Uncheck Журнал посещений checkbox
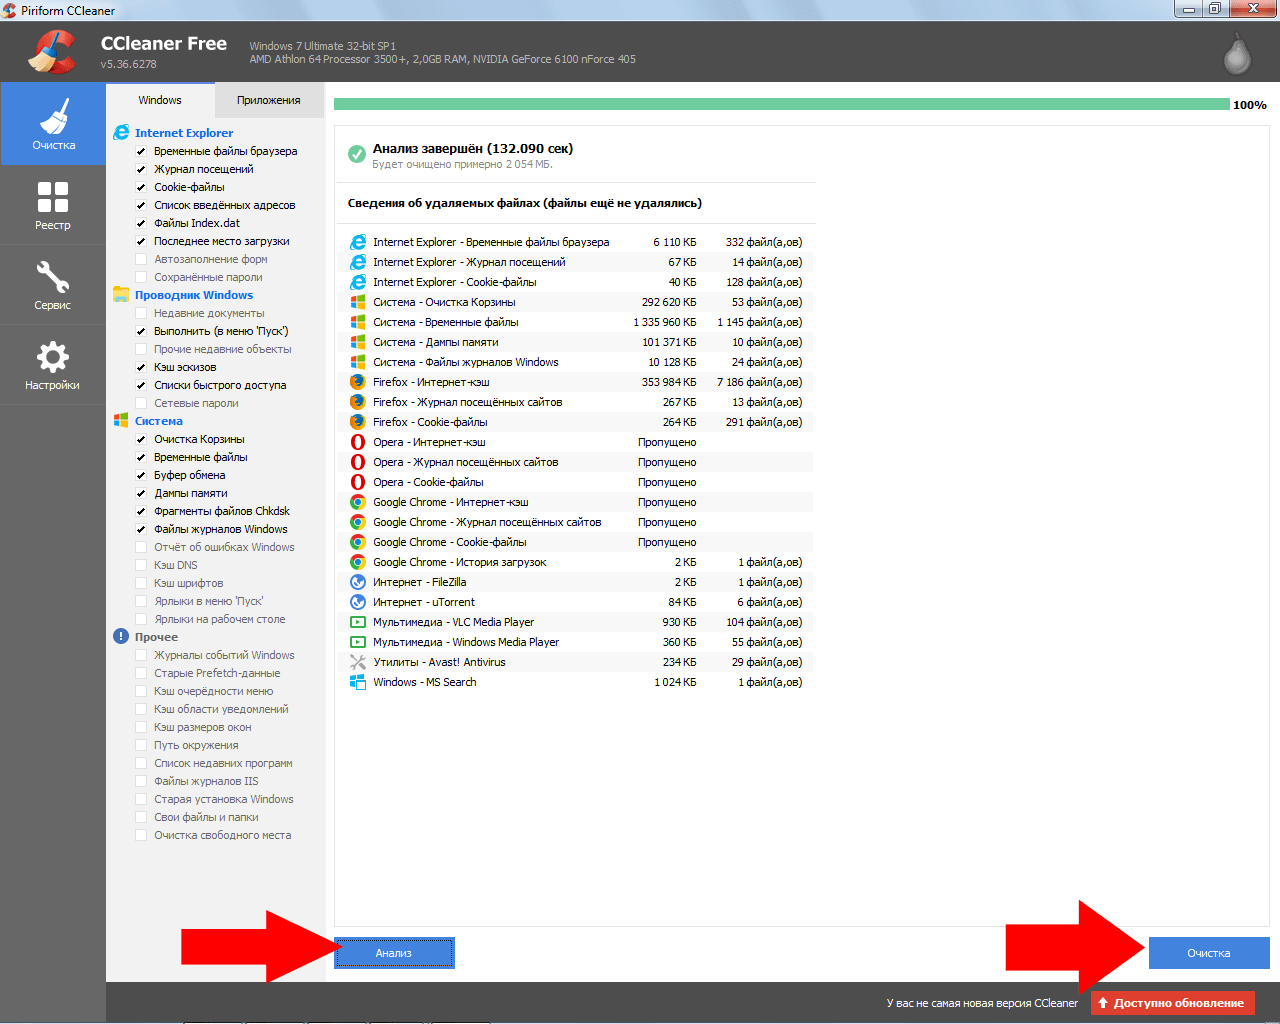This screenshot has width=1280, height=1024. coord(141,169)
